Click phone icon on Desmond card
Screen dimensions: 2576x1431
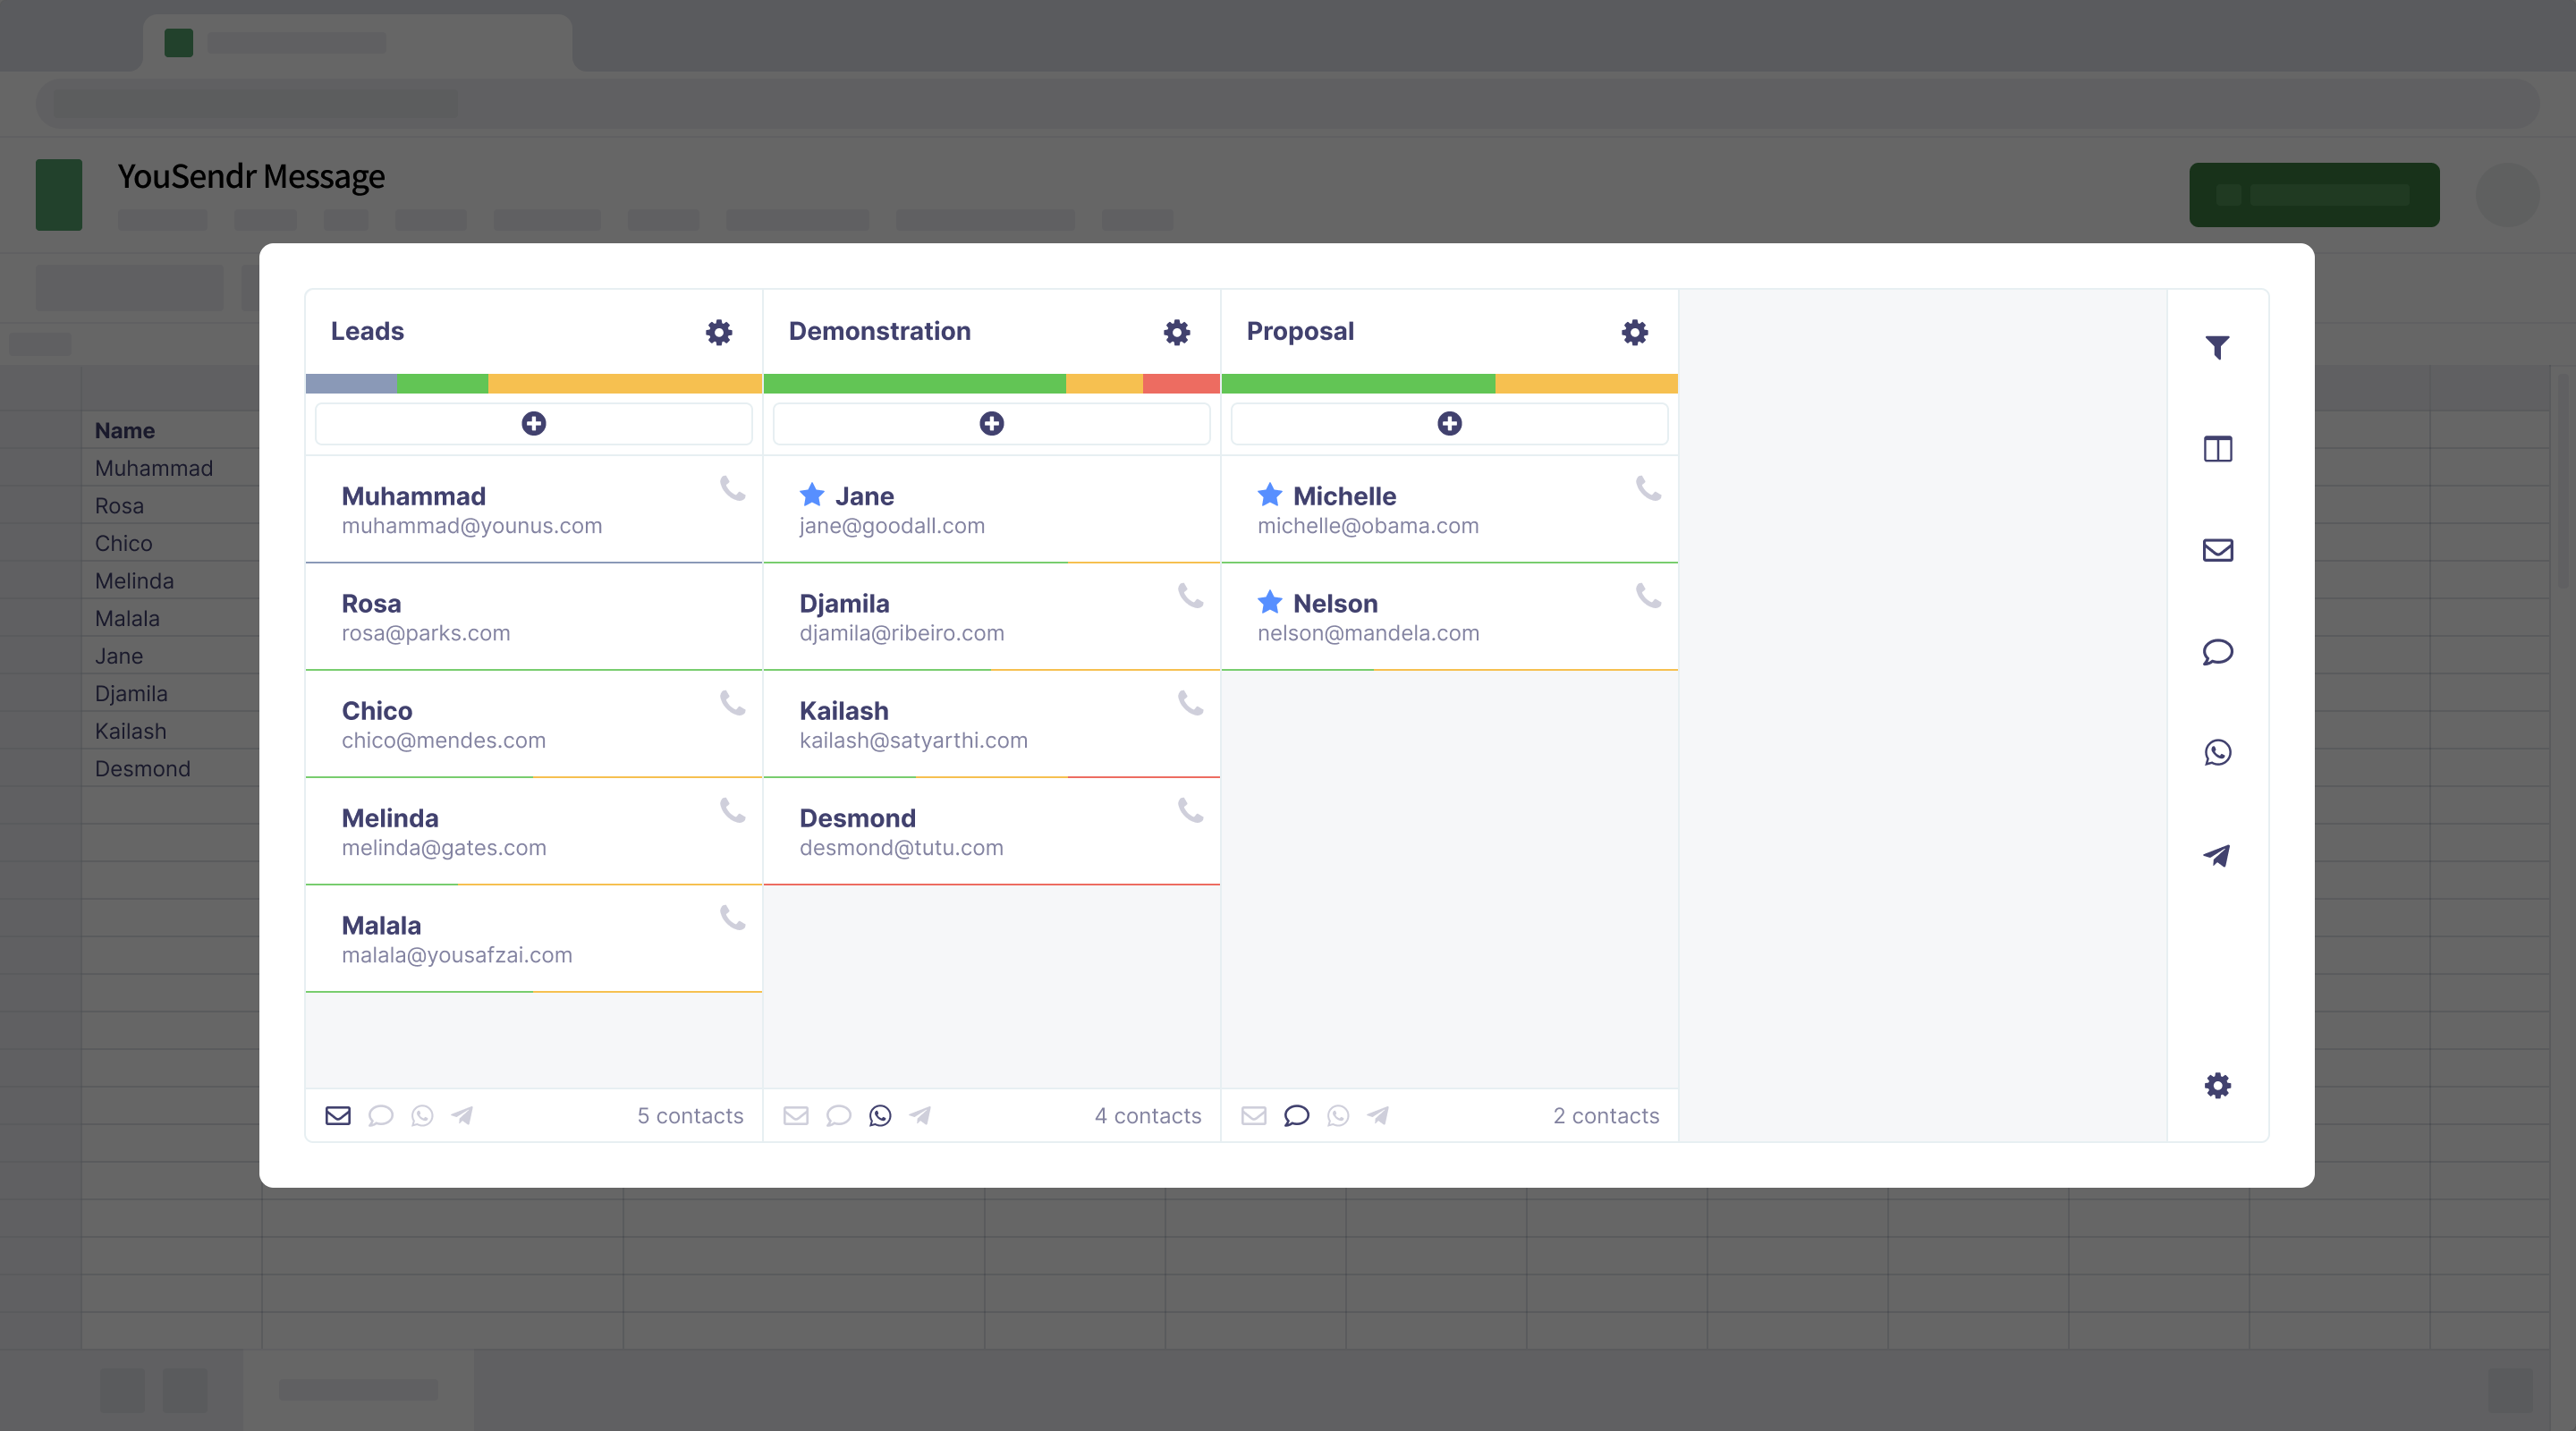pos(1191,810)
